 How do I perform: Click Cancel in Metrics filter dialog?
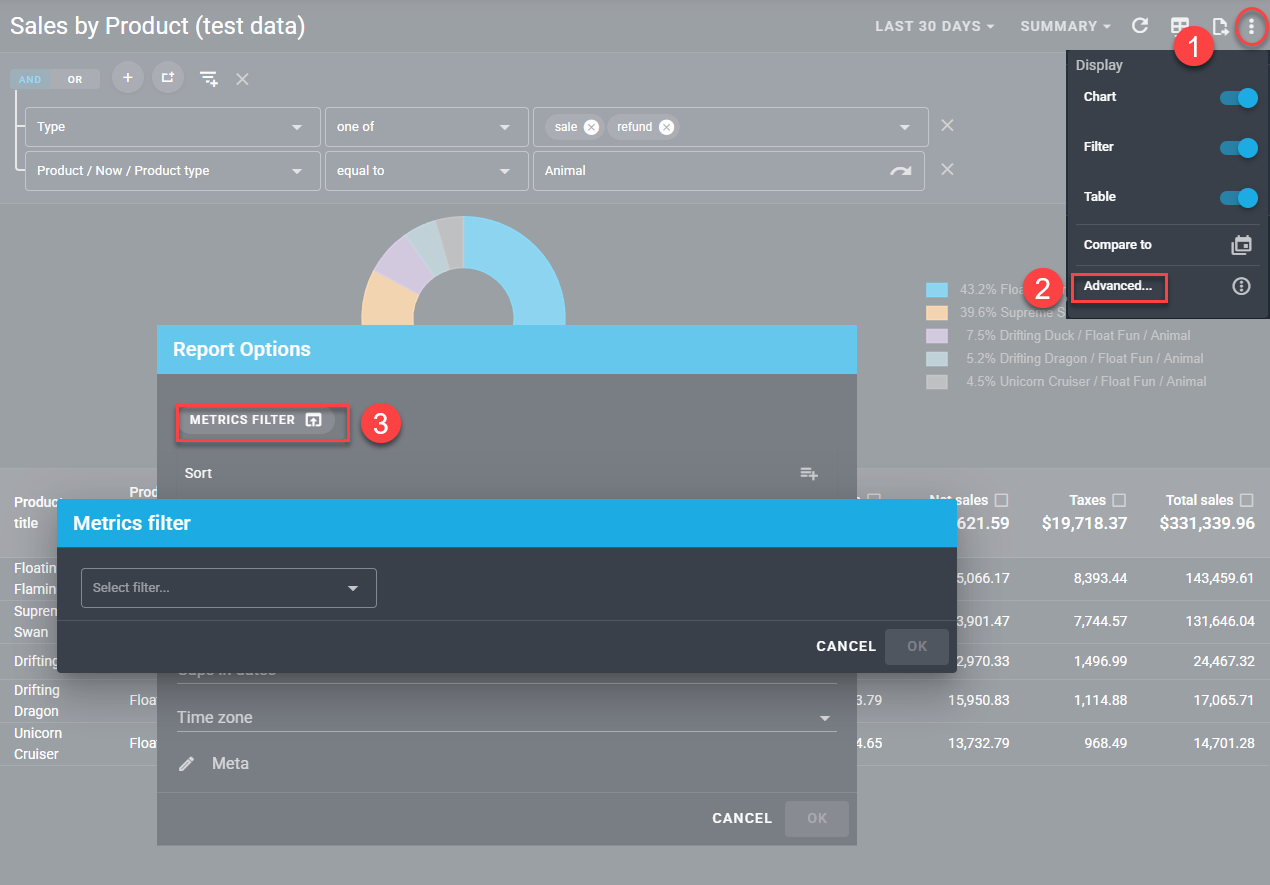(x=845, y=646)
